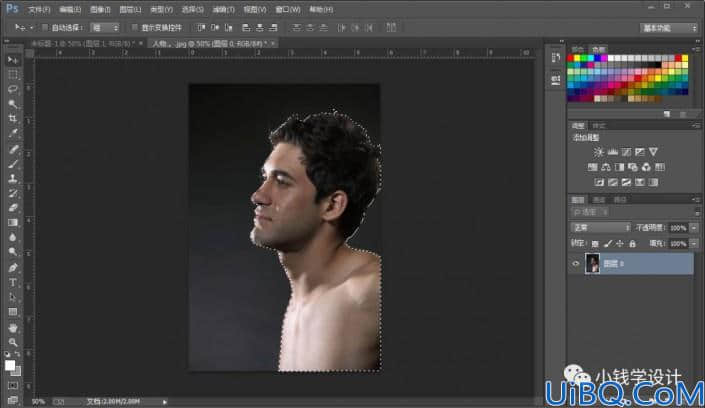Viewport: 705px width, 408px height.
Task: Add a Color Balance adjustment
Action: (606, 167)
